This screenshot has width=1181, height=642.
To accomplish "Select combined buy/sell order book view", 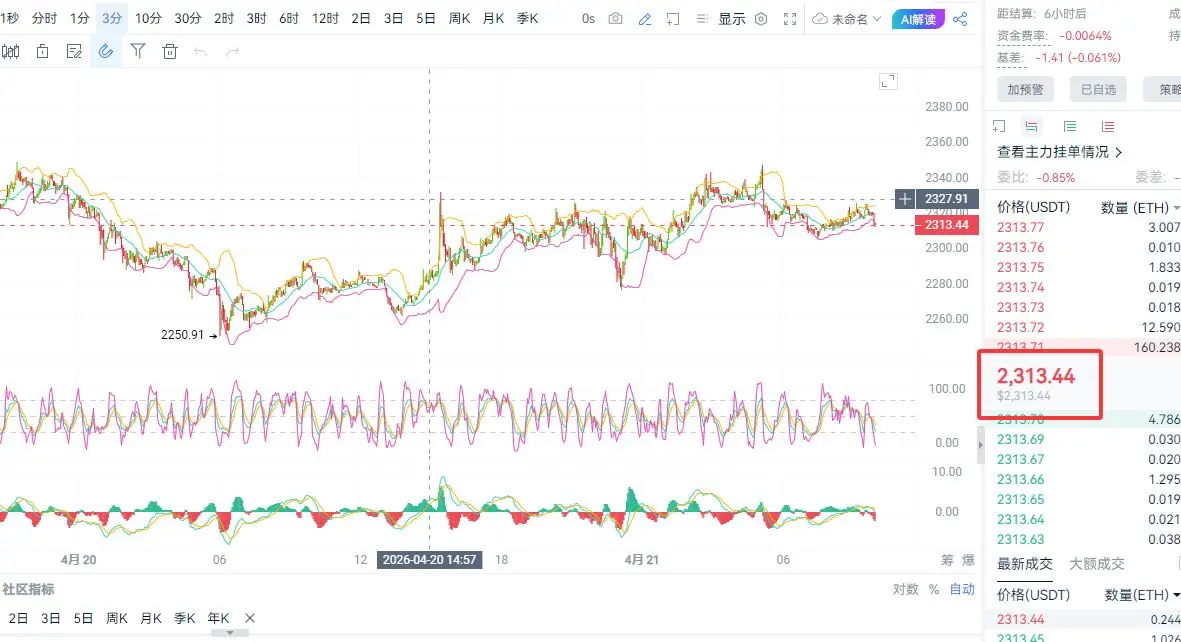I will point(1032,127).
